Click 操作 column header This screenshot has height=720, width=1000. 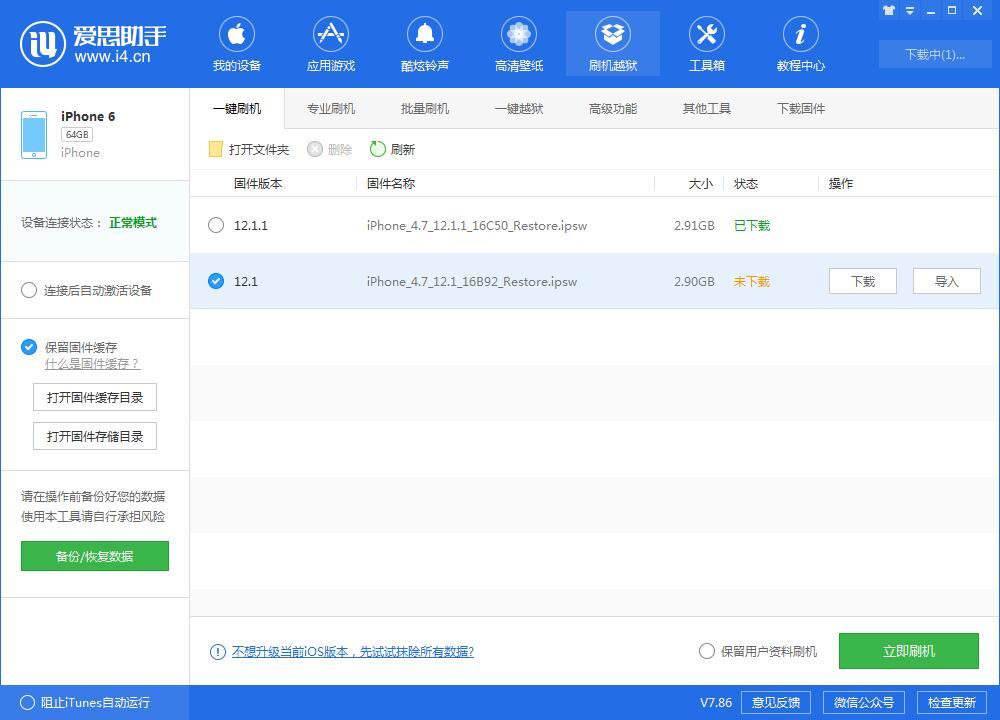841,184
